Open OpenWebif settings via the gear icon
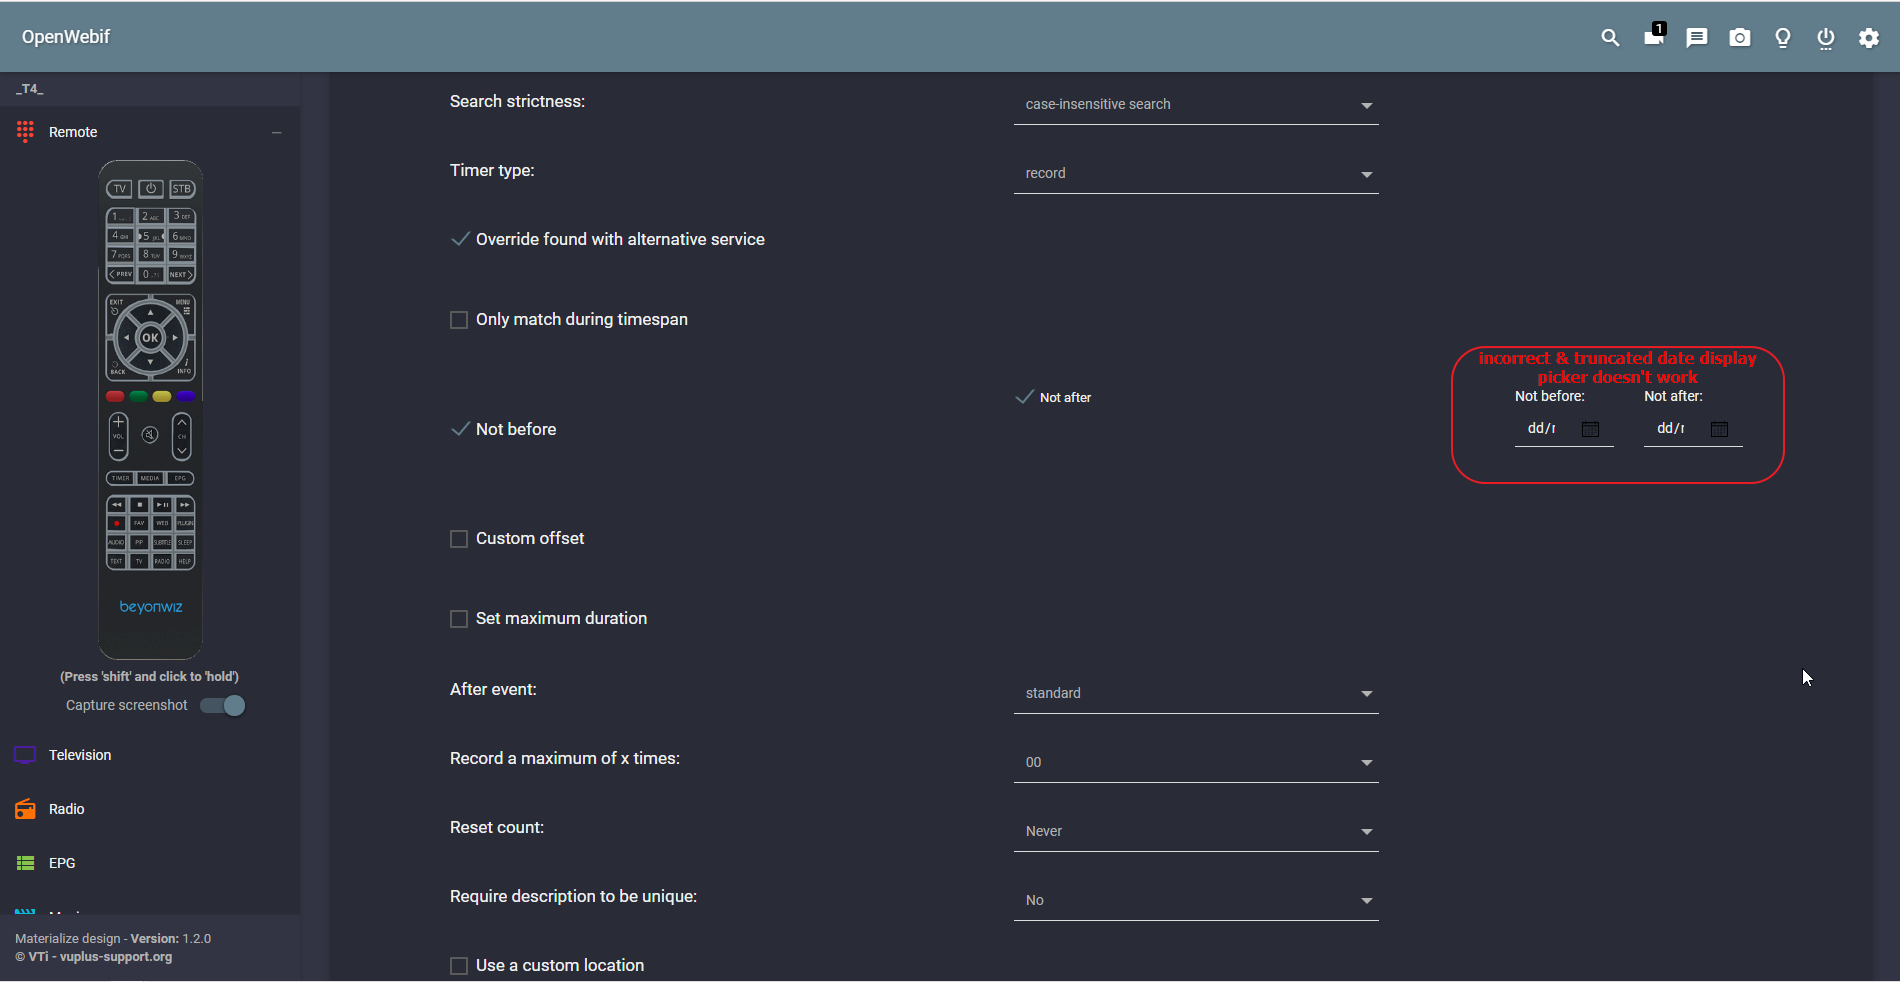The image size is (1900, 982). pos(1868,37)
